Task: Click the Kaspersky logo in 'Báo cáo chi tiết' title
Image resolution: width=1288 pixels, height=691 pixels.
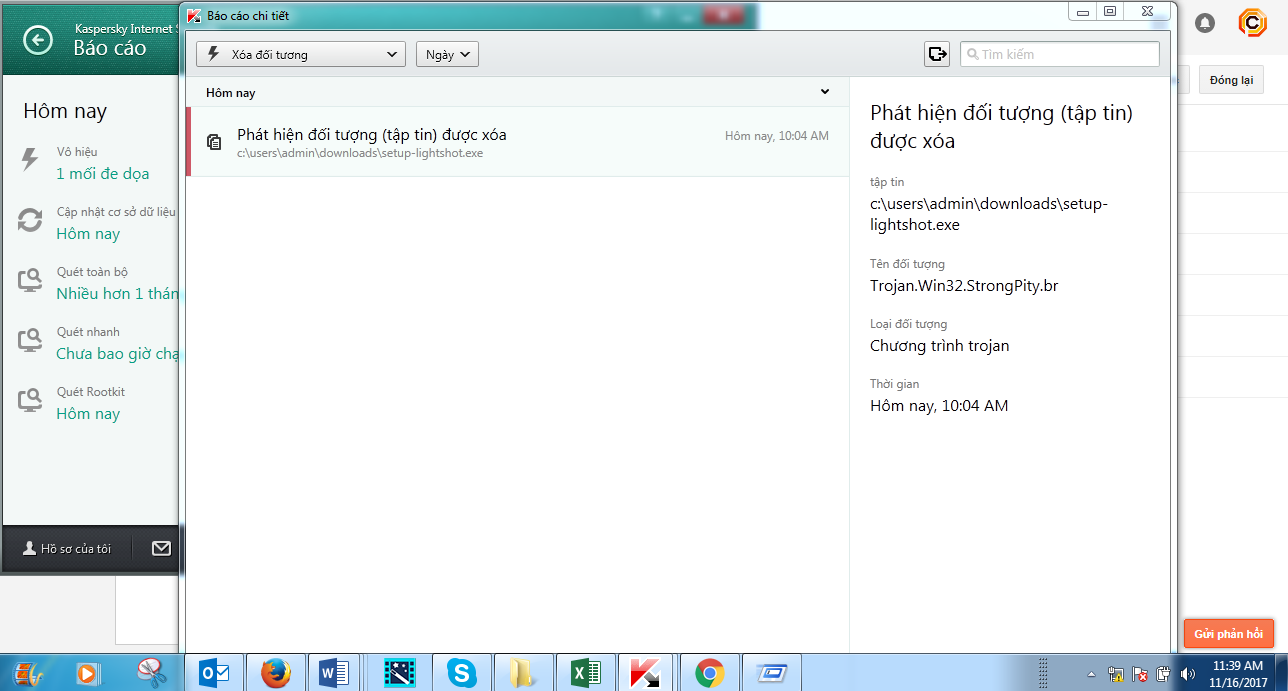Action: tap(195, 16)
